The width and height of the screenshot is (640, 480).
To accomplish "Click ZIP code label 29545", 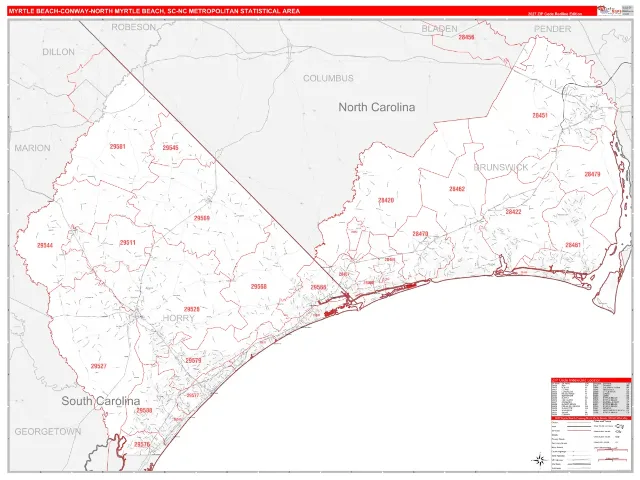I will (171, 148).
